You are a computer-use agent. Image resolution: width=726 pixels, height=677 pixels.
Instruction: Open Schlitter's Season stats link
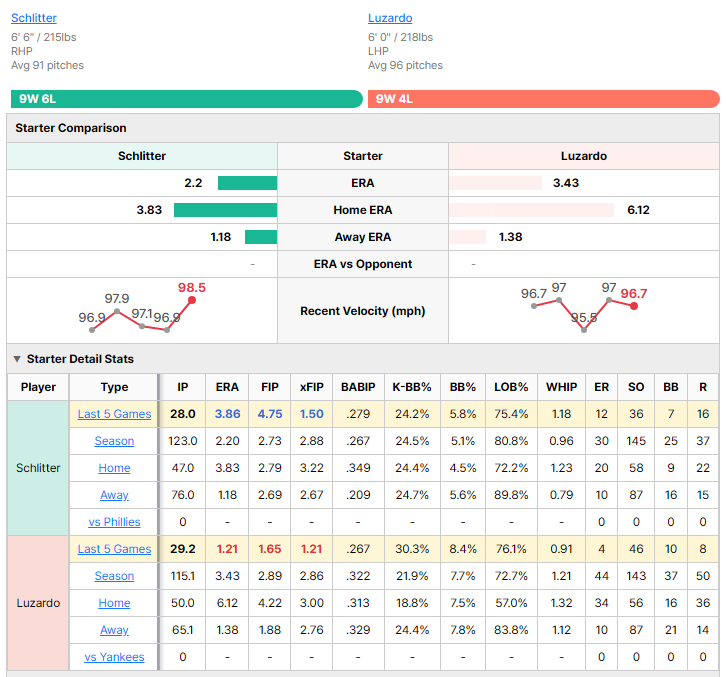coord(114,441)
